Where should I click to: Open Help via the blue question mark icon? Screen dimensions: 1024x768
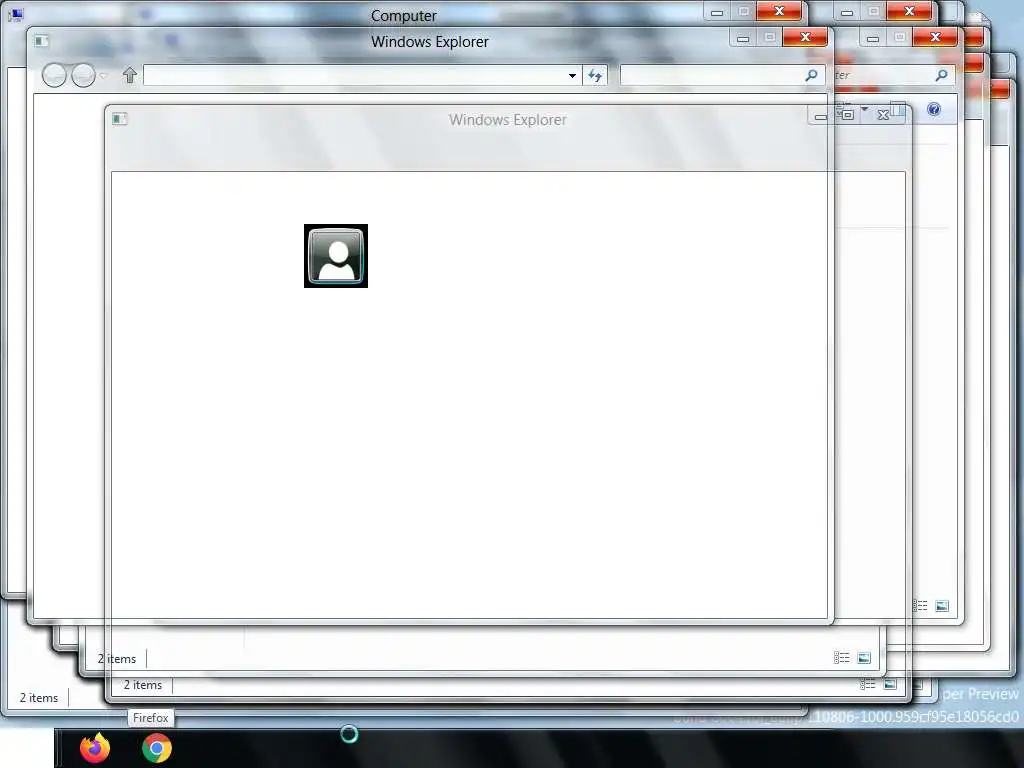934,109
